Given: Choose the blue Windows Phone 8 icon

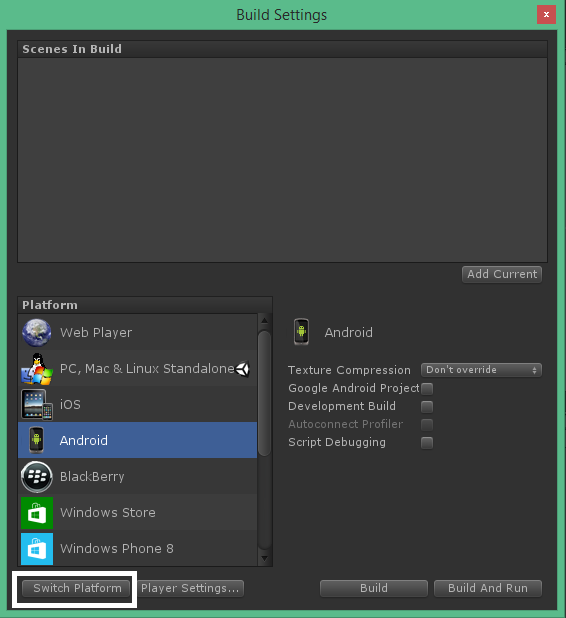Looking at the screenshot, I should (x=37, y=549).
